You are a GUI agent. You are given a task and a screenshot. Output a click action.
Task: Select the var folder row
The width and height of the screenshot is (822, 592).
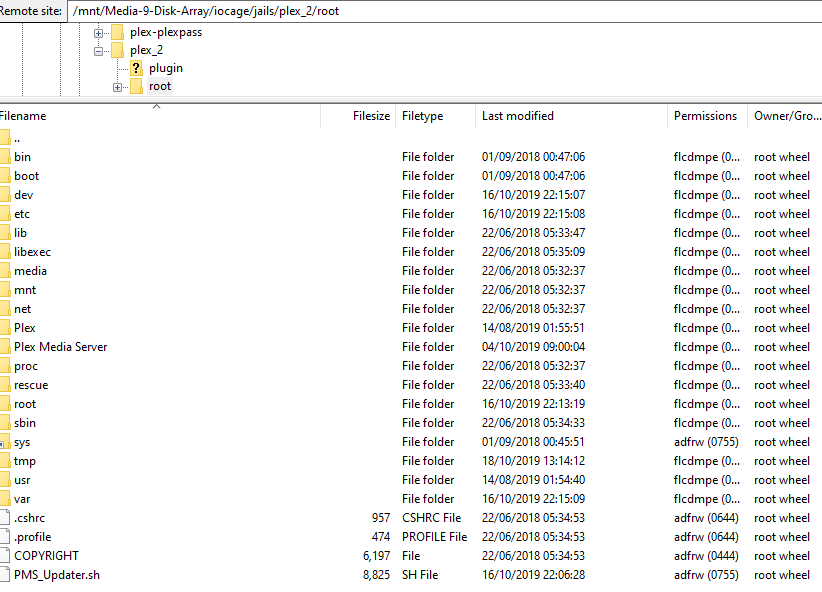(x=411, y=499)
